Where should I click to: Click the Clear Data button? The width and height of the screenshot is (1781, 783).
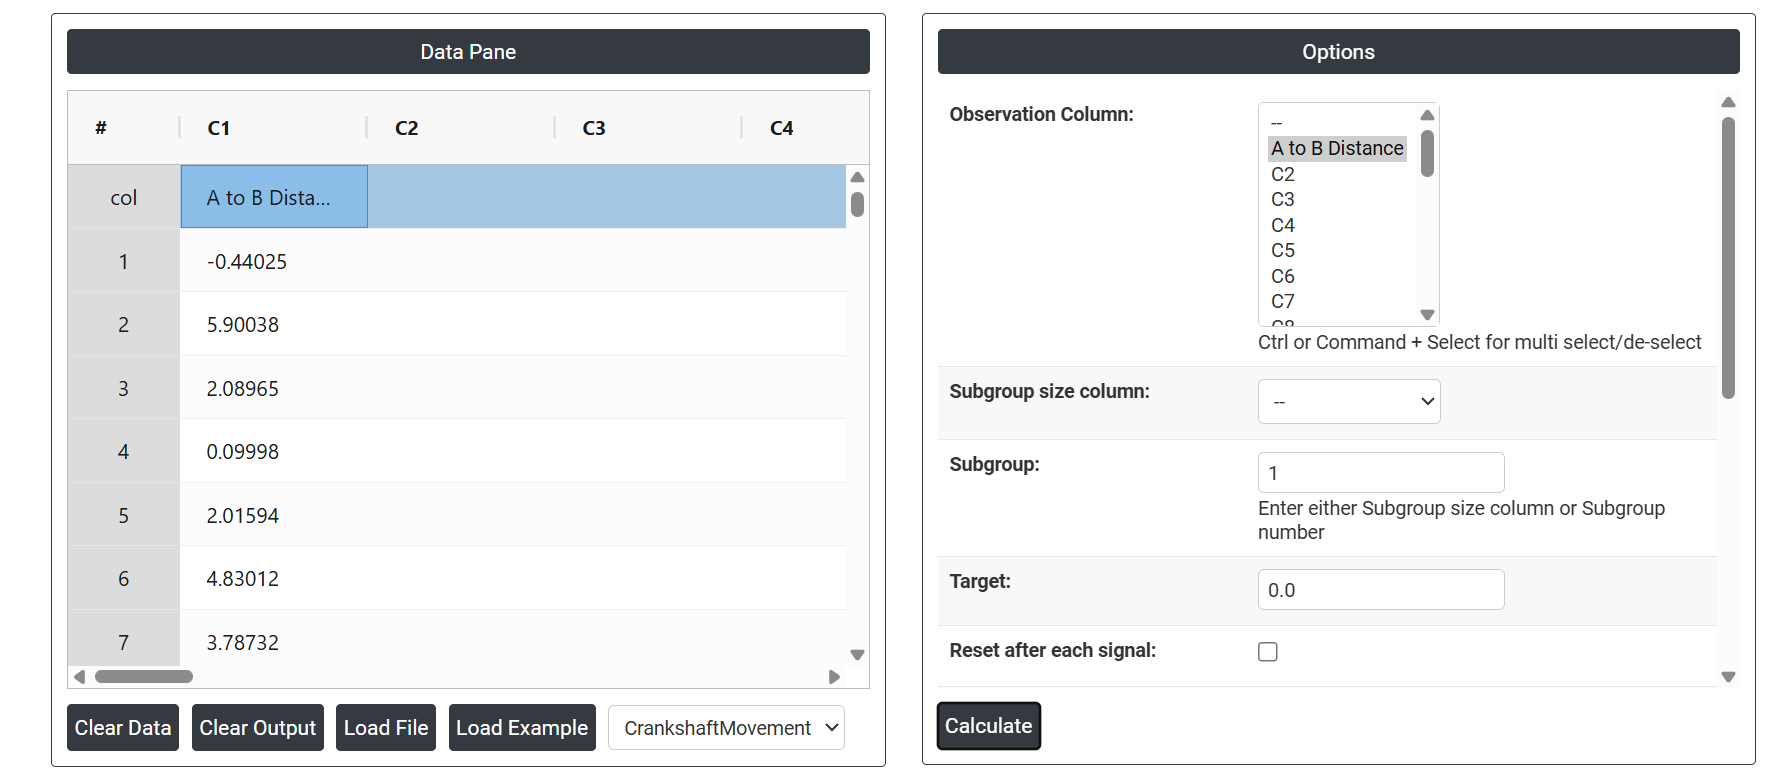click(x=123, y=728)
